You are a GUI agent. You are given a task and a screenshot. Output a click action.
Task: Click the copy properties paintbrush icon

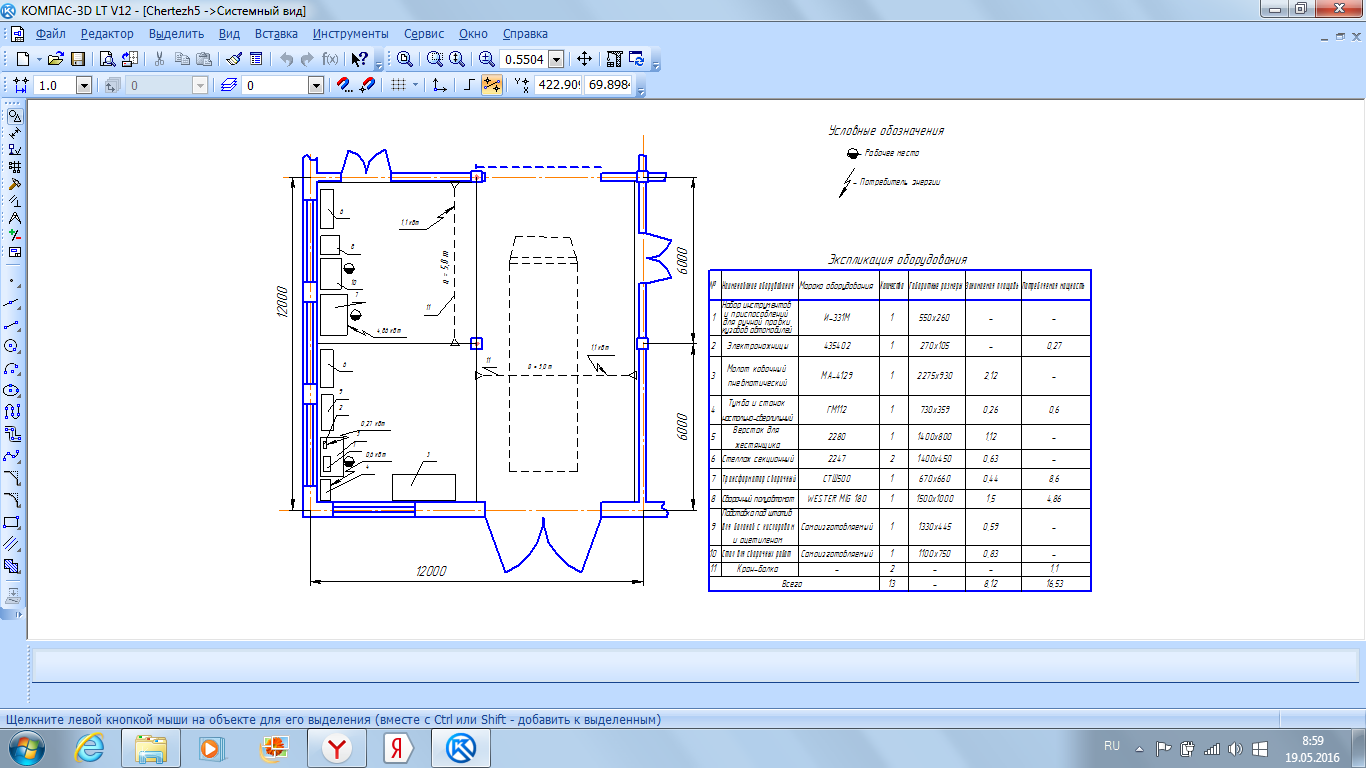coord(234,59)
